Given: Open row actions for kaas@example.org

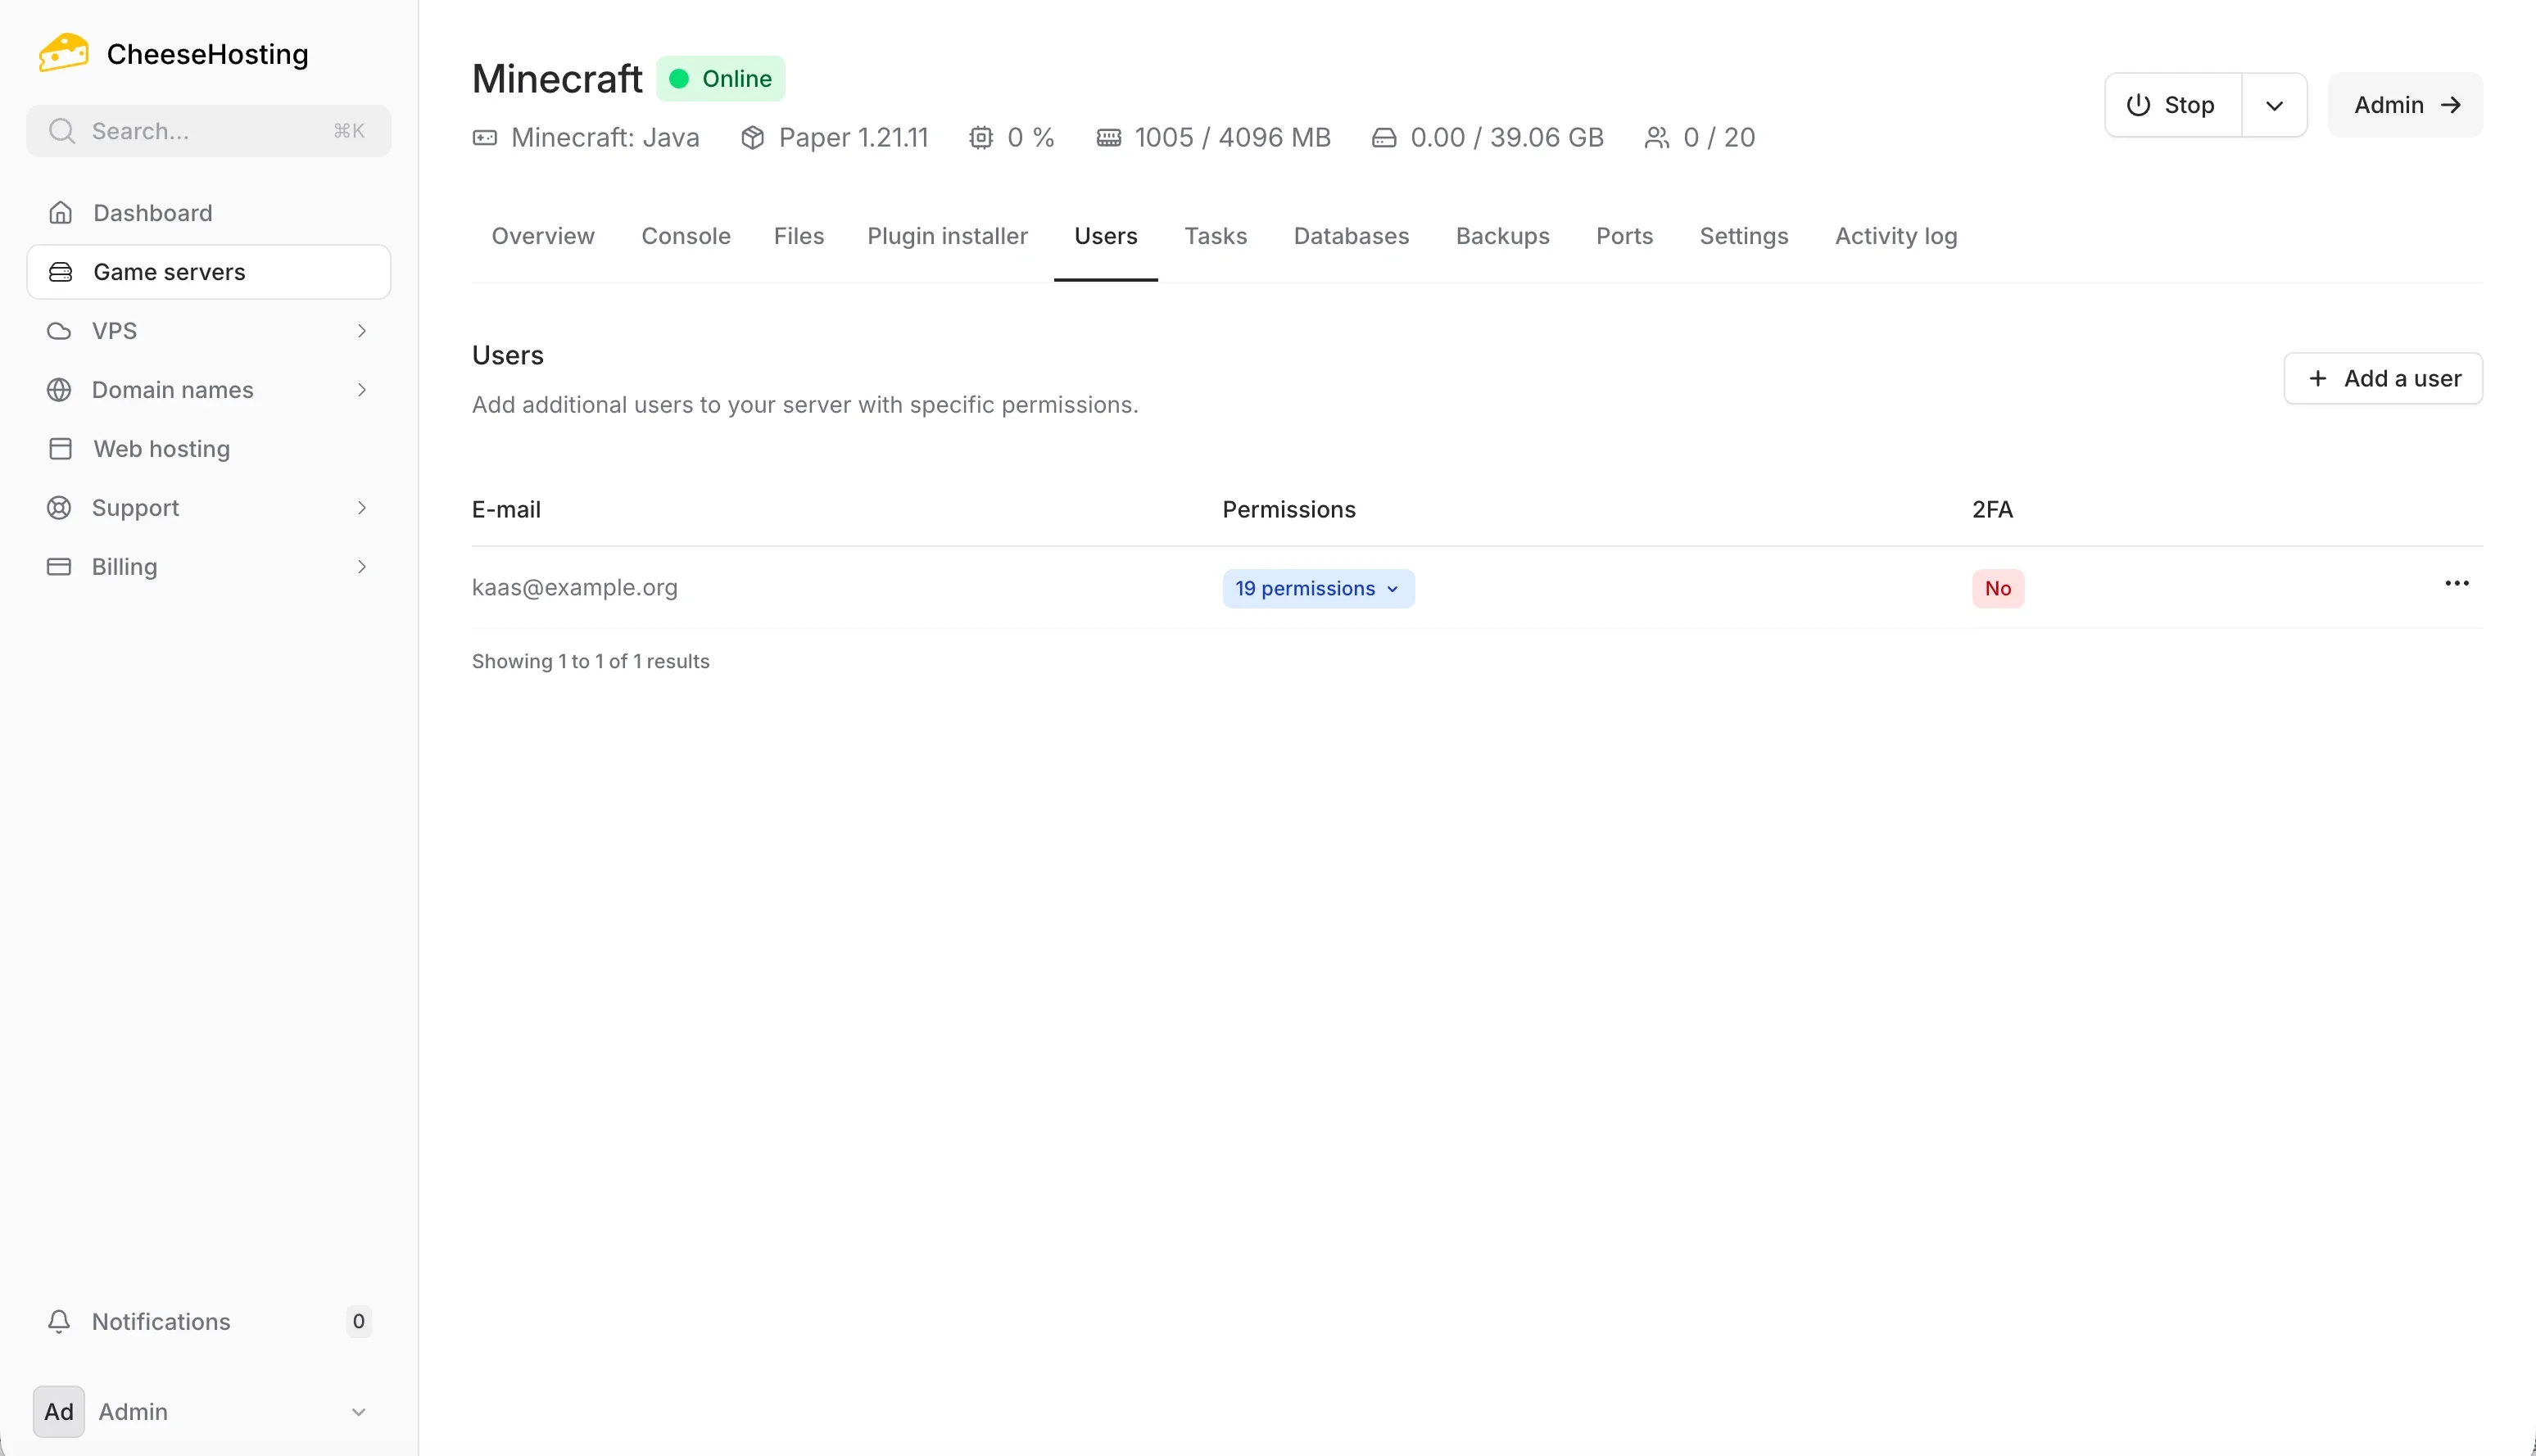Looking at the screenshot, I should click(2457, 583).
